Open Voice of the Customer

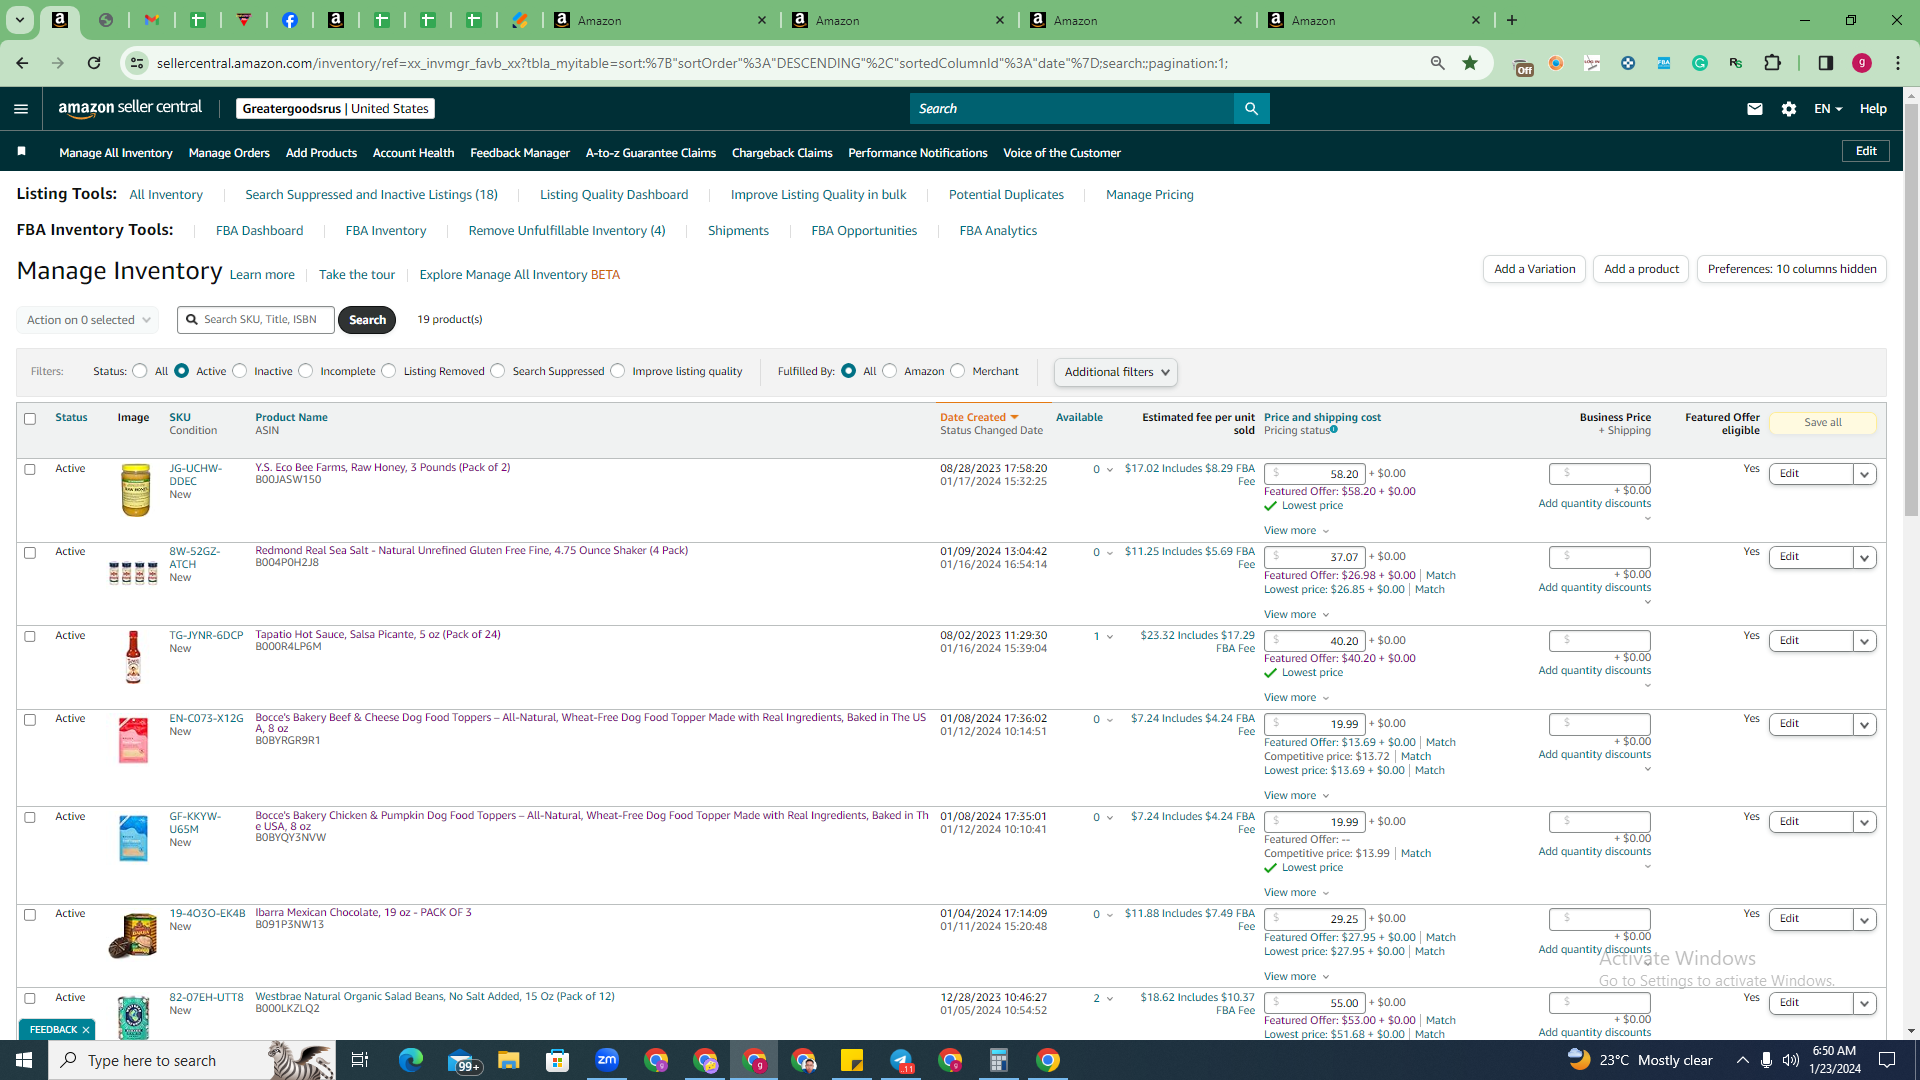tap(1062, 153)
